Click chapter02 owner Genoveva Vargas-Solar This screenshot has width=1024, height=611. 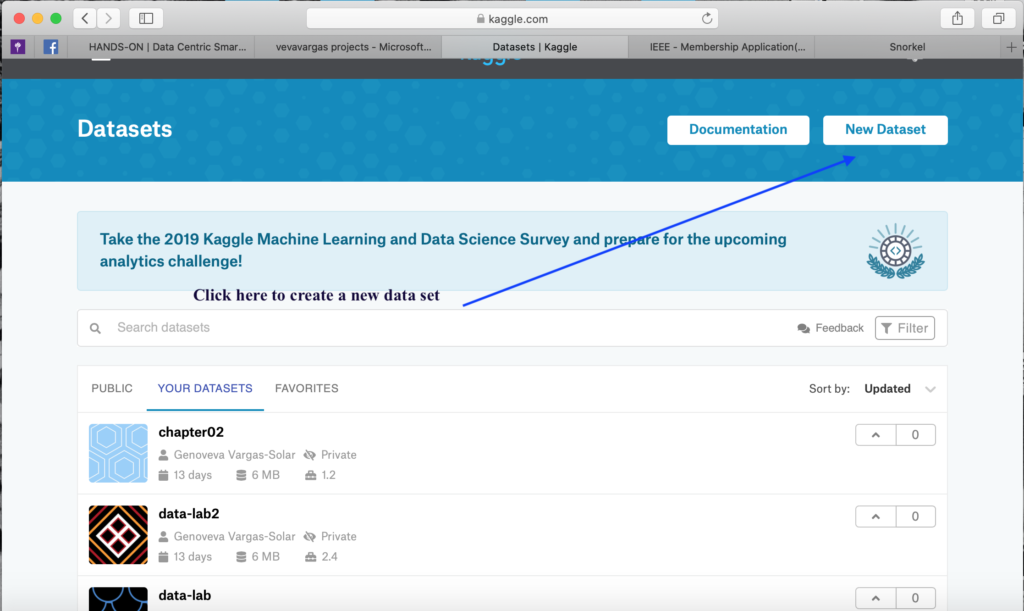[234, 455]
